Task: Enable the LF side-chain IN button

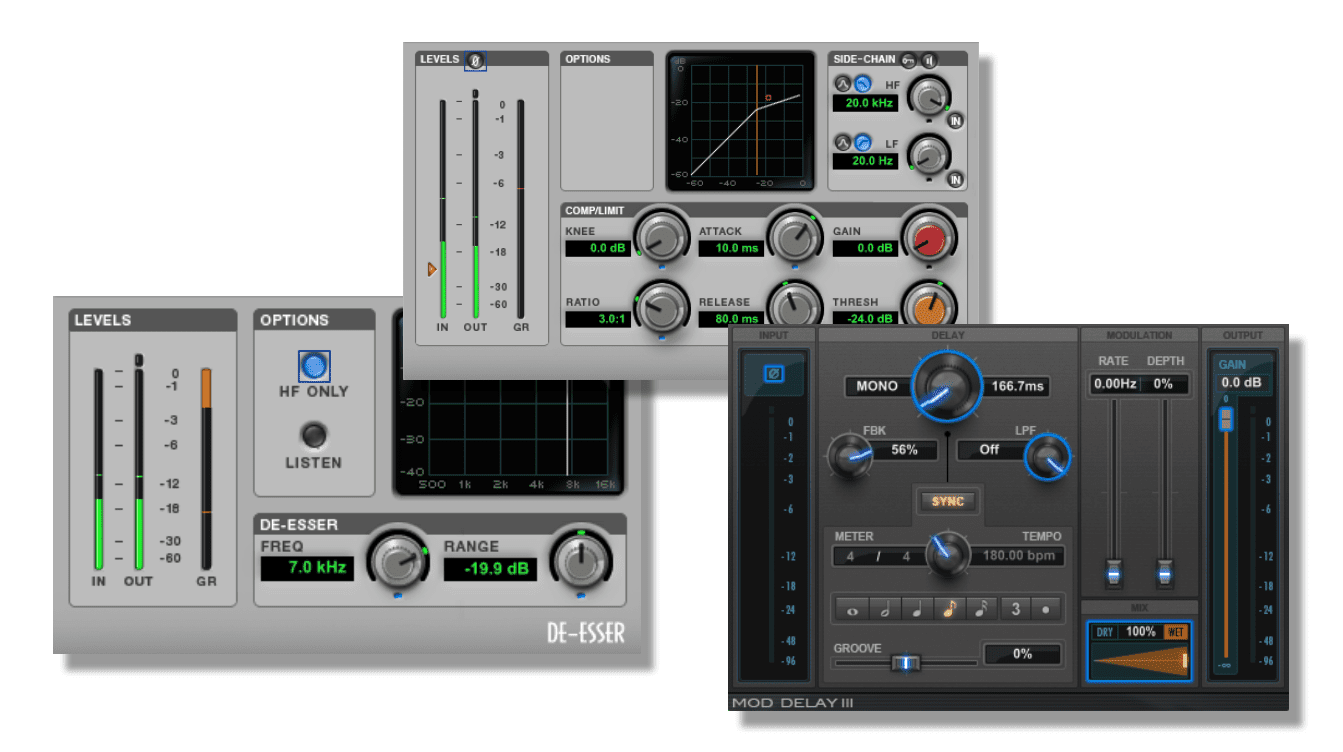Action: tap(955, 180)
